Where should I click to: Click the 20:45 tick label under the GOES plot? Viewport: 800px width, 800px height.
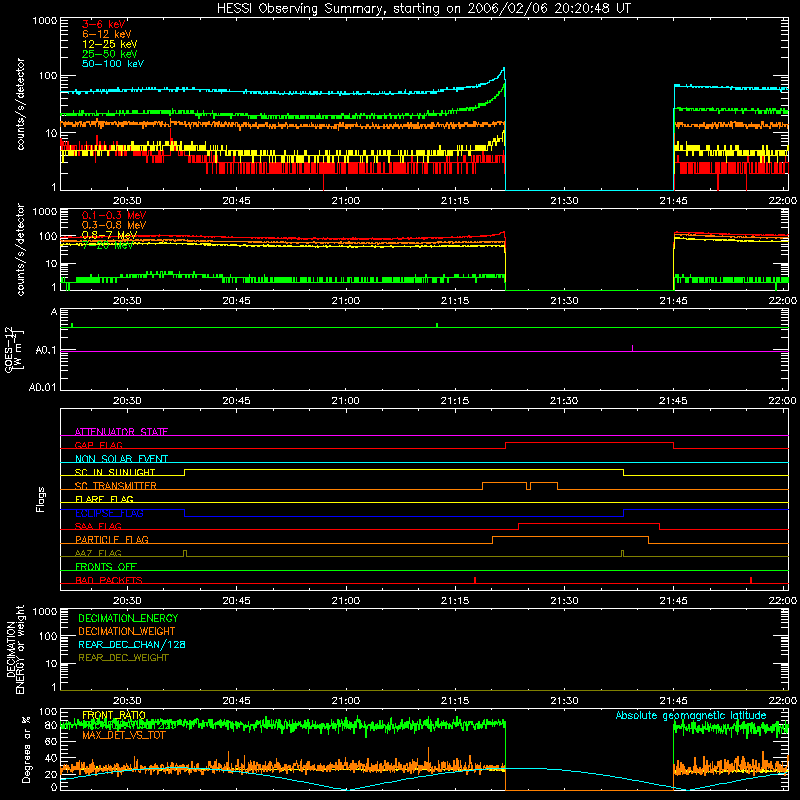click(237, 401)
